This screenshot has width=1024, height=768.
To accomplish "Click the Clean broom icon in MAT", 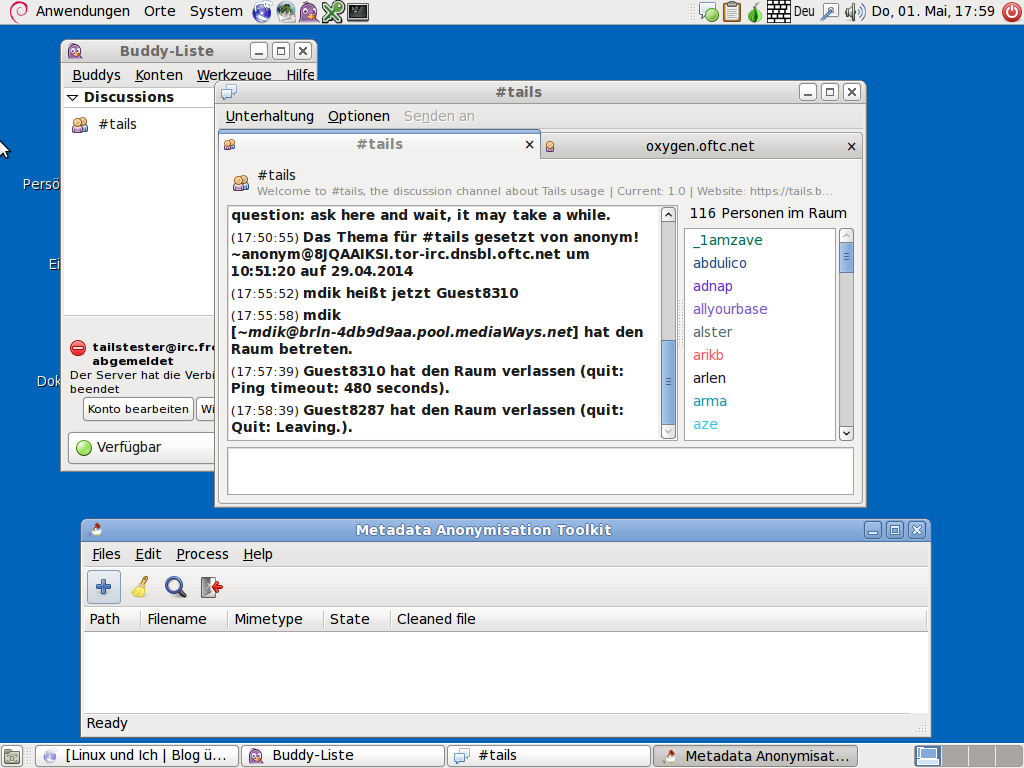I will (x=140, y=587).
